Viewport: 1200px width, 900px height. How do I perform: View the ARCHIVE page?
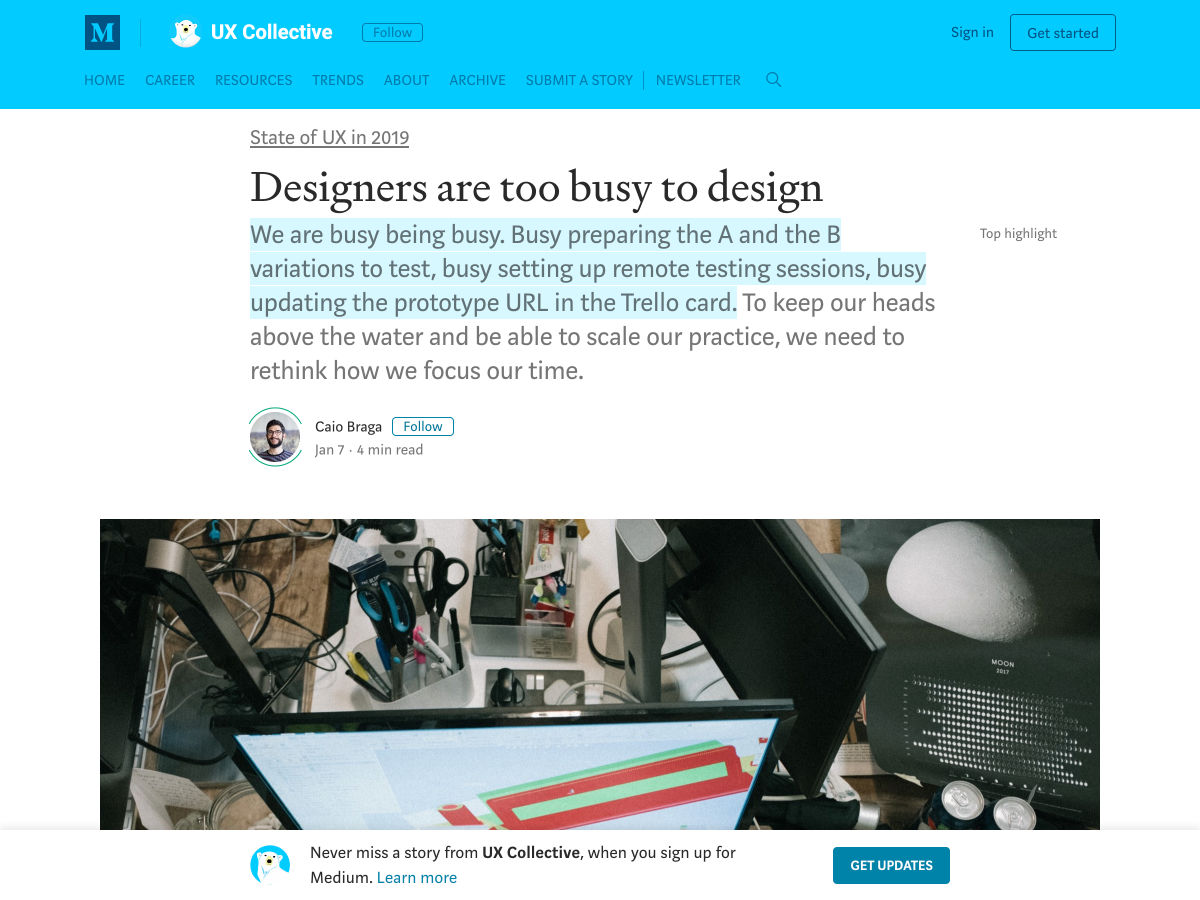click(477, 80)
